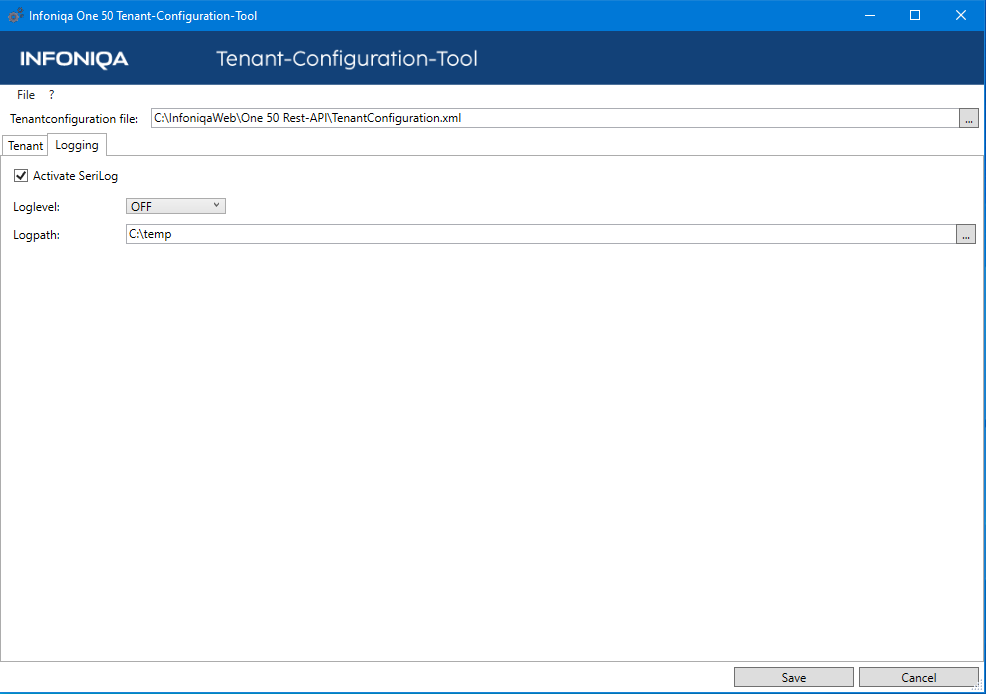Close the Tenant-Configuration-Tool window

pos(961,15)
